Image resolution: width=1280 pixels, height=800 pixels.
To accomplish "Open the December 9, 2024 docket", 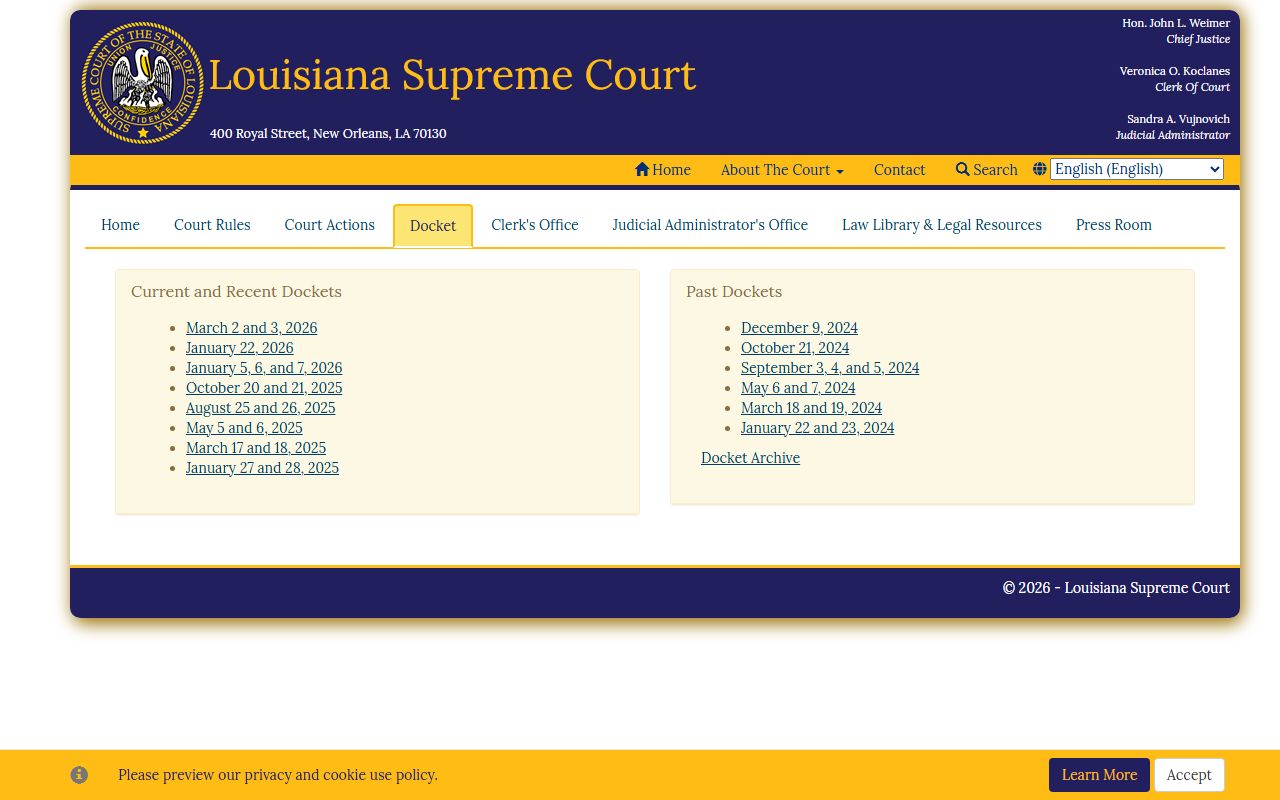I will [799, 328].
